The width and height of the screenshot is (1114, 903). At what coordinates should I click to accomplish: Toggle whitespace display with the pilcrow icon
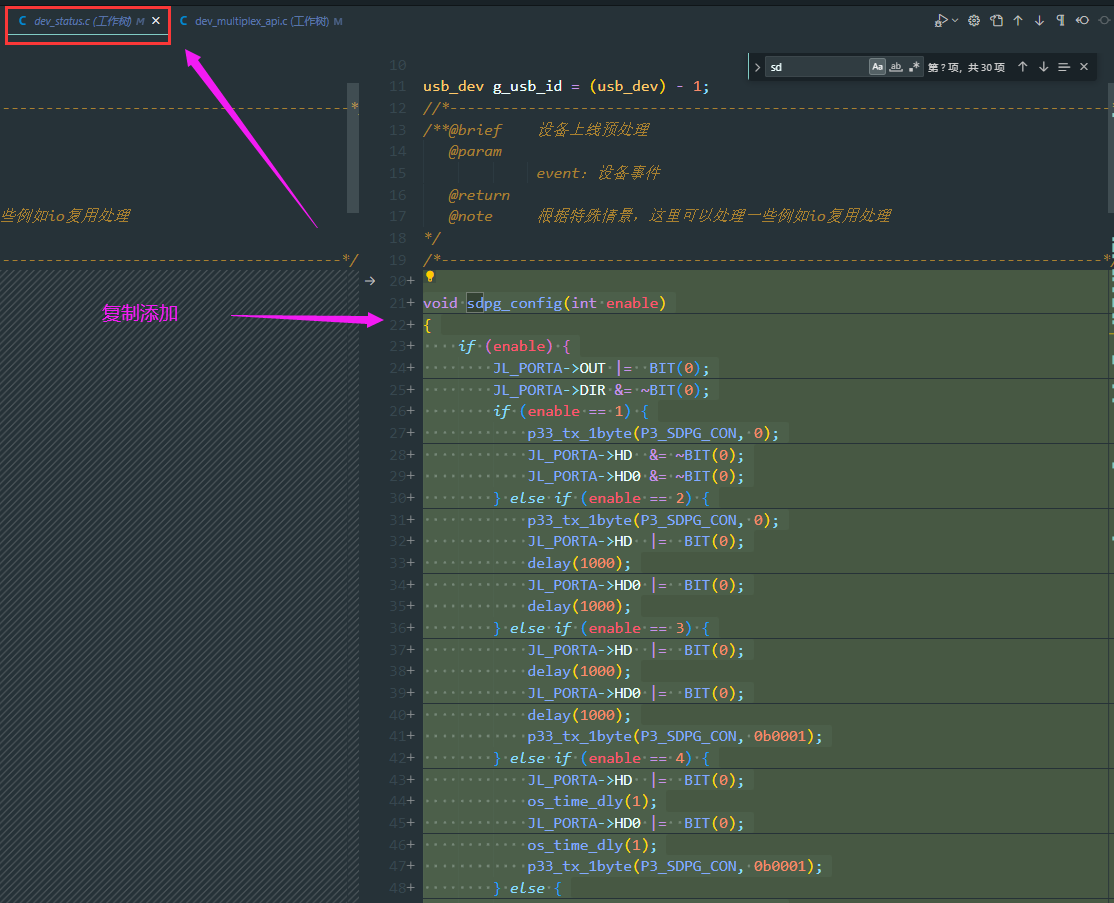[x=1061, y=21]
